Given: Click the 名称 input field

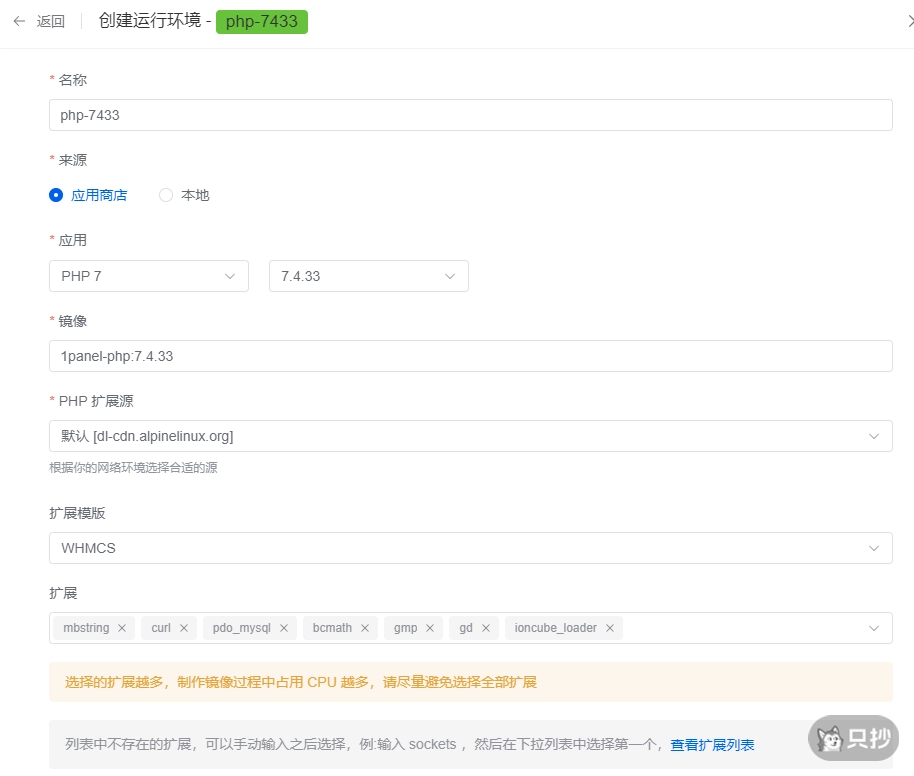Looking at the screenshot, I should (470, 115).
